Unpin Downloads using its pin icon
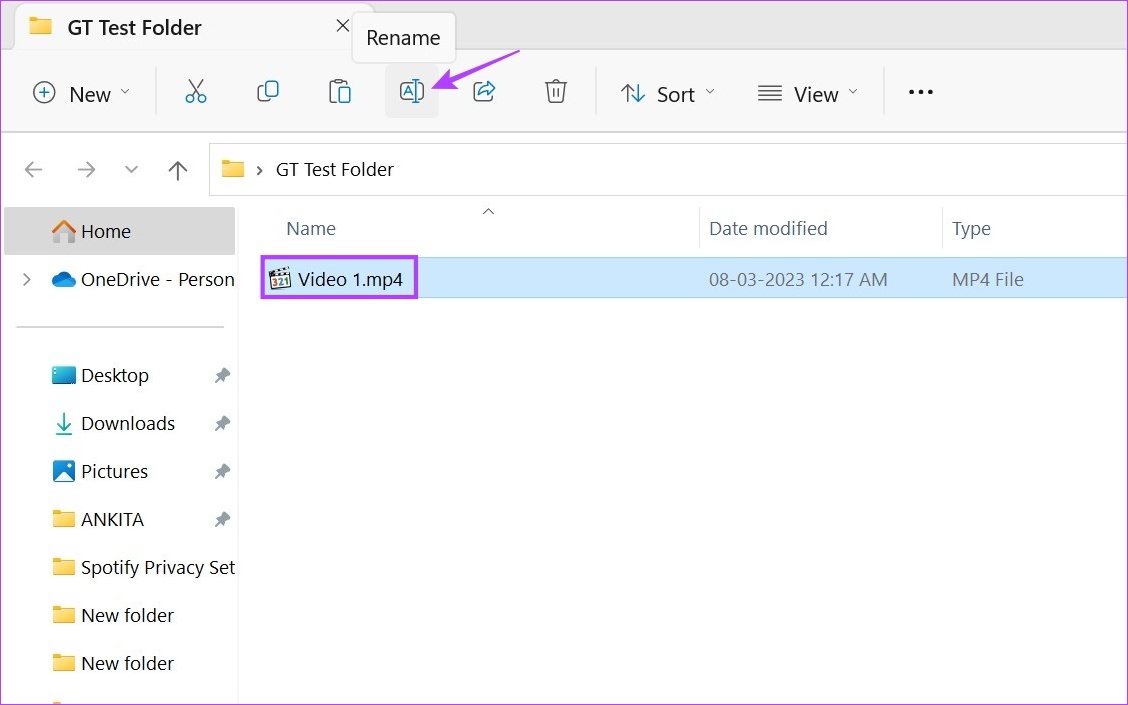 click(222, 424)
